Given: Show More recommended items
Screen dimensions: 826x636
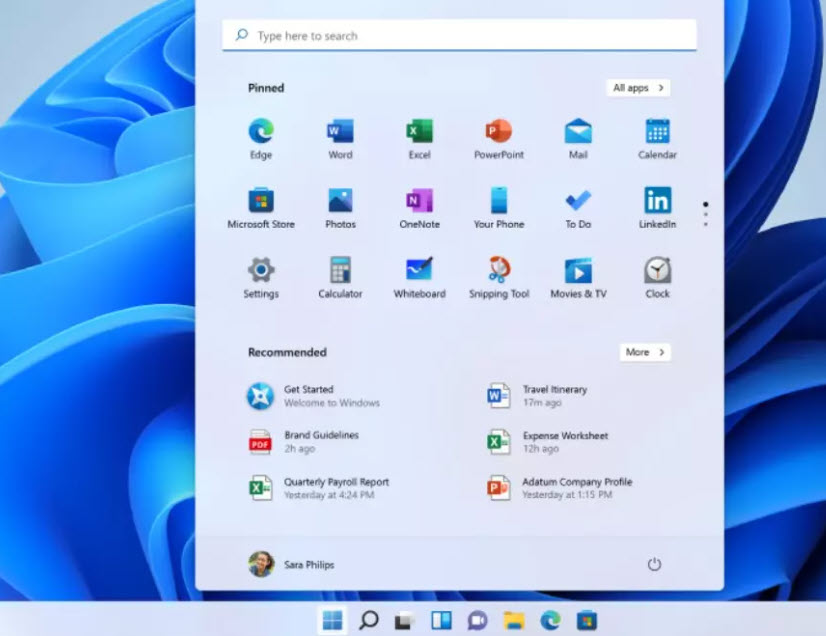Looking at the screenshot, I should coord(645,352).
